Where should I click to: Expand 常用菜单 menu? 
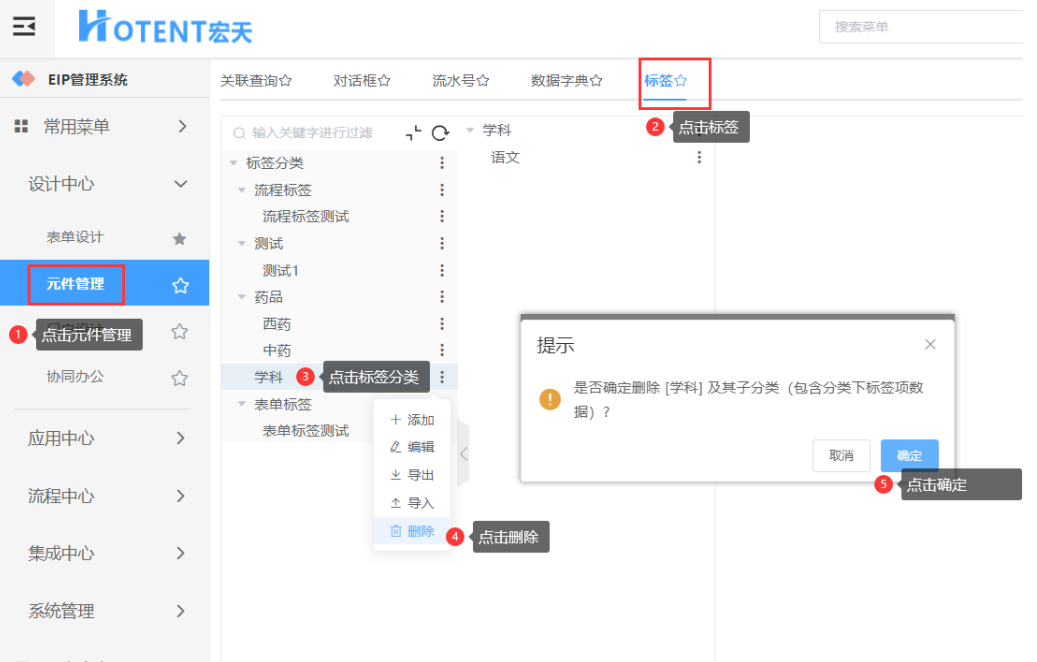coord(183,126)
